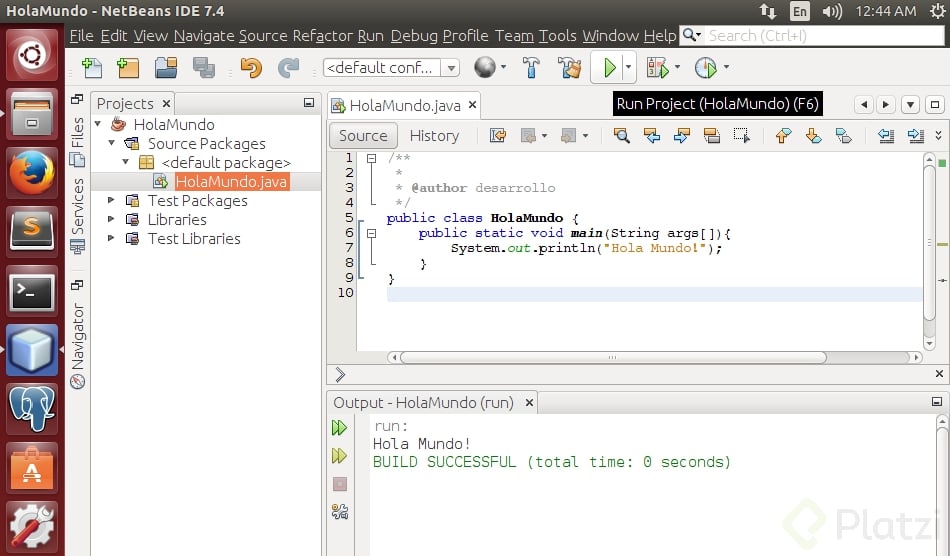This screenshot has height=556, width=950.
Task: Collapse the Source Packages node
Action: [x=111, y=143]
